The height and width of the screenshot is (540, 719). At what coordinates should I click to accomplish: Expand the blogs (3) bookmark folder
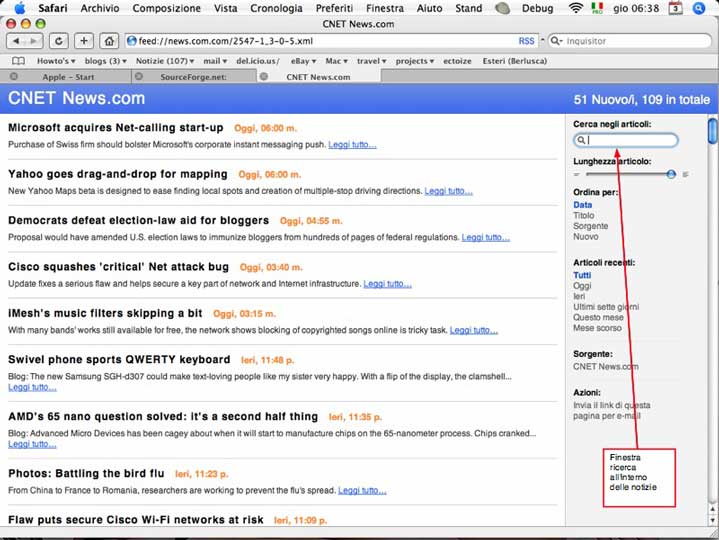pos(105,61)
